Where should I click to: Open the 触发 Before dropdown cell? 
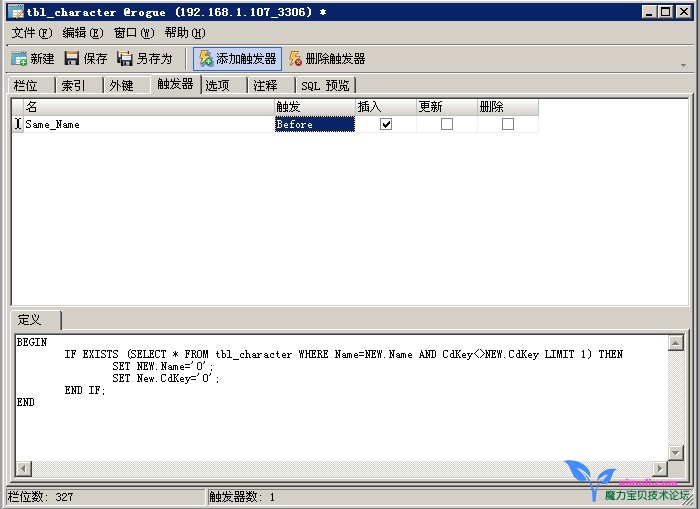click(314, 124)
